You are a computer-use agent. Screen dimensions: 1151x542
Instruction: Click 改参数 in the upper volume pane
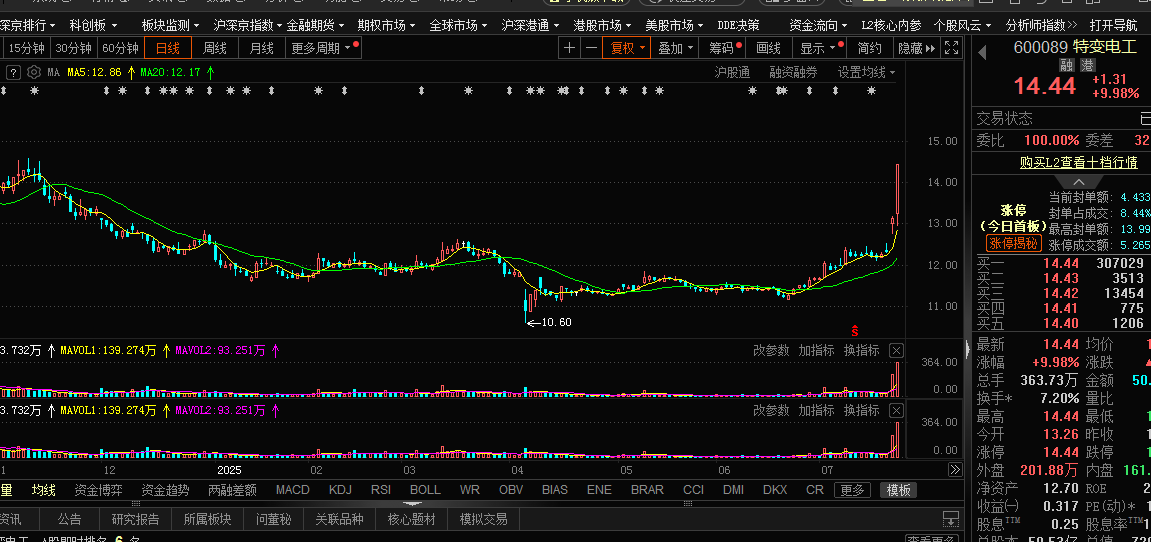point(771,350)
